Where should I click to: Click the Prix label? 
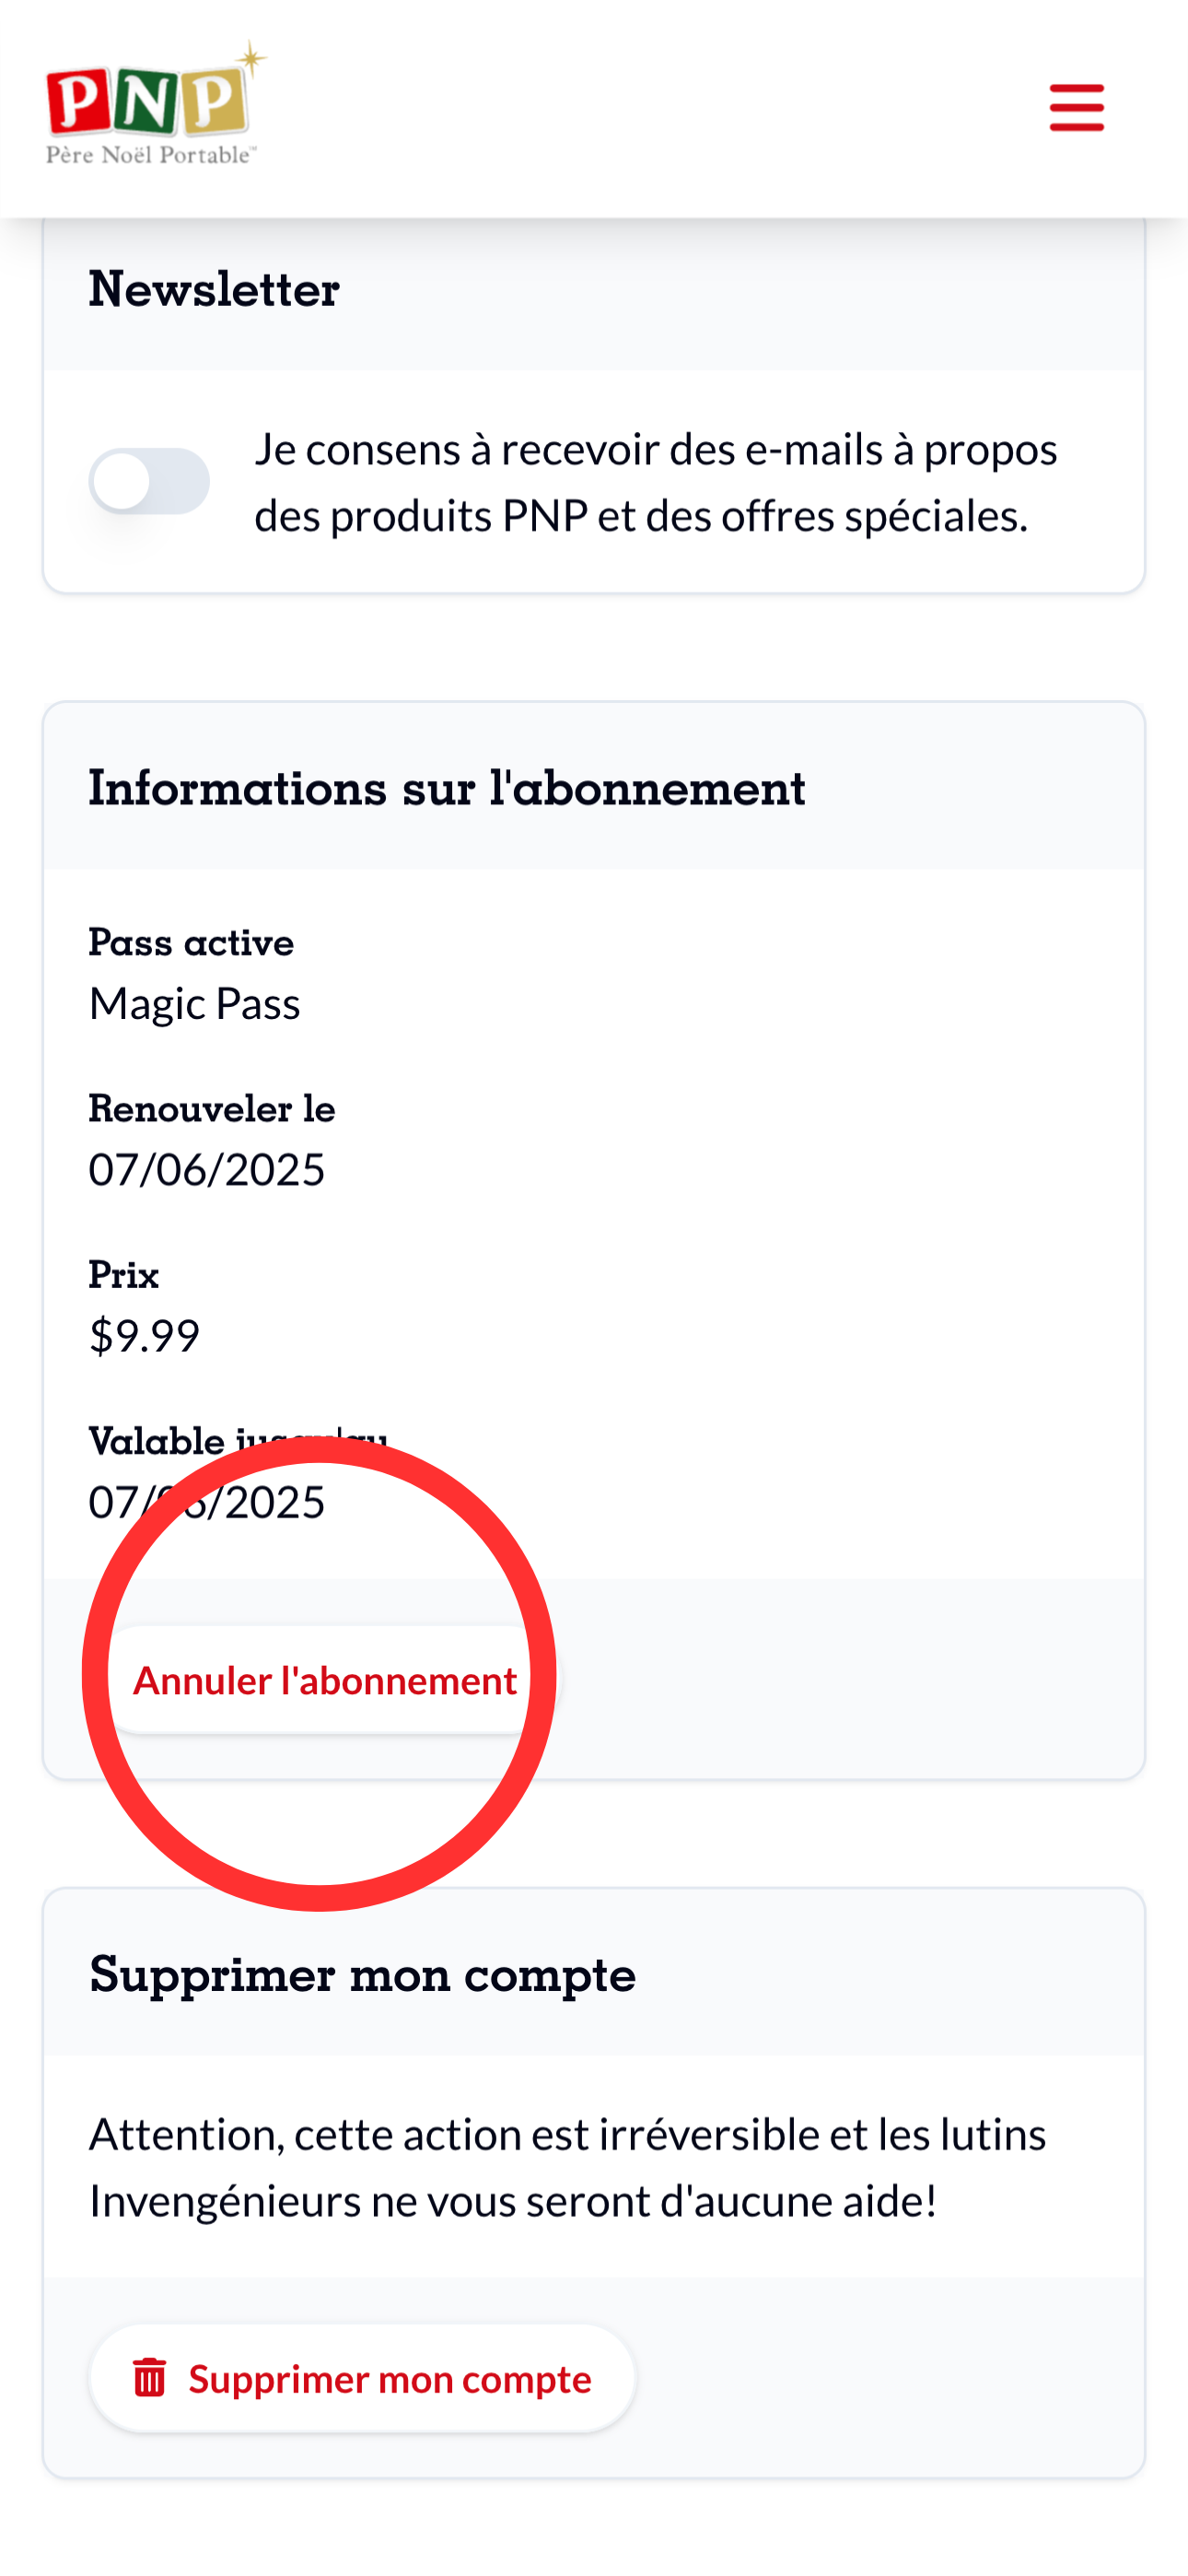[x=124, y=1274]
